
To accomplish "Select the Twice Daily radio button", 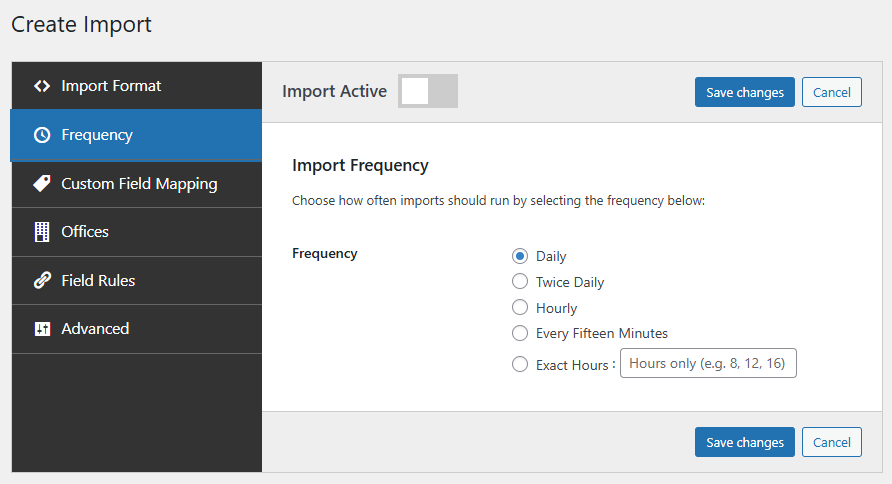I will pos(520,282).
